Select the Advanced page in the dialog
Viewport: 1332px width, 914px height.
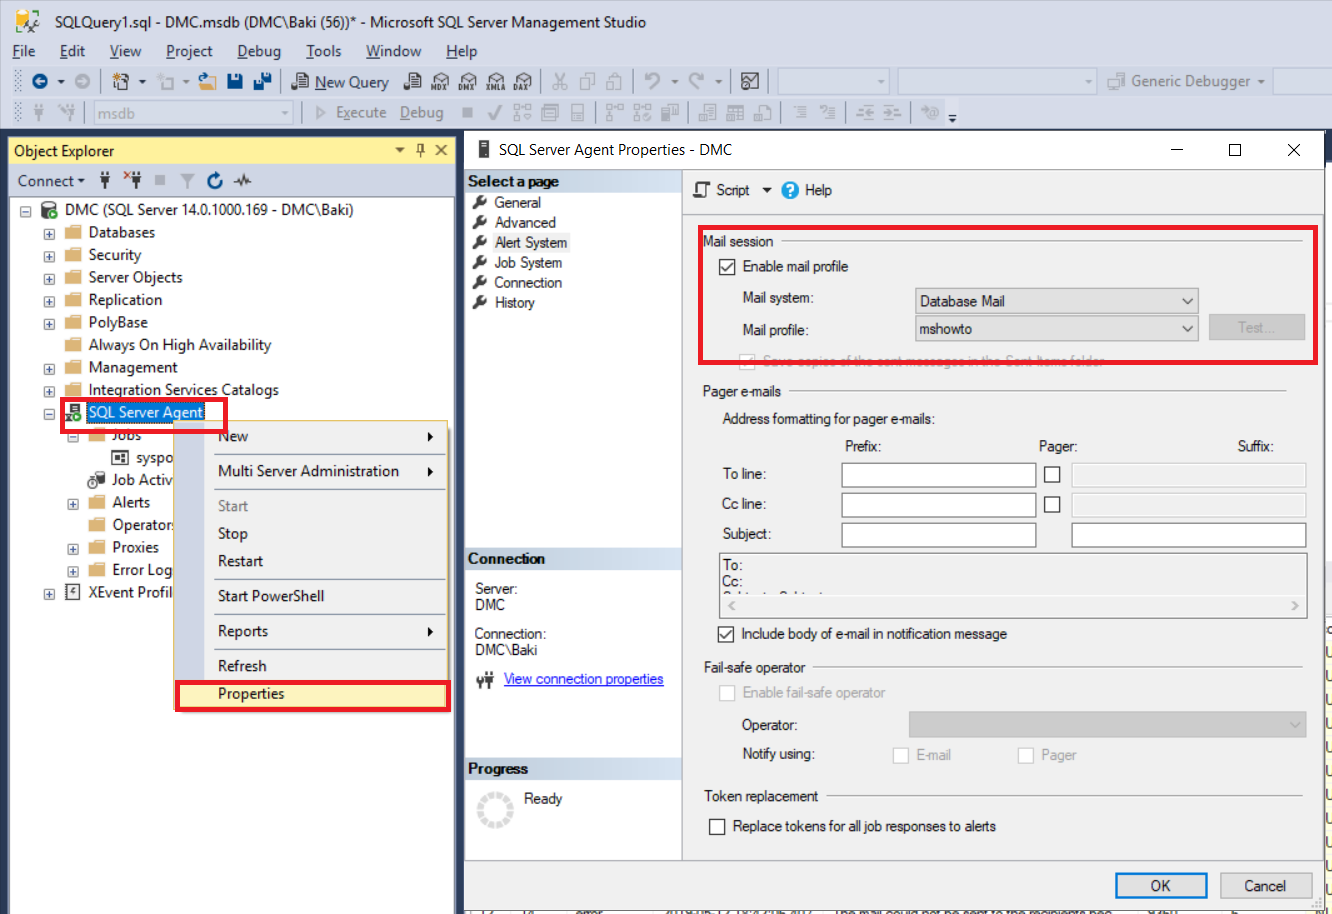tap(524, 223)
